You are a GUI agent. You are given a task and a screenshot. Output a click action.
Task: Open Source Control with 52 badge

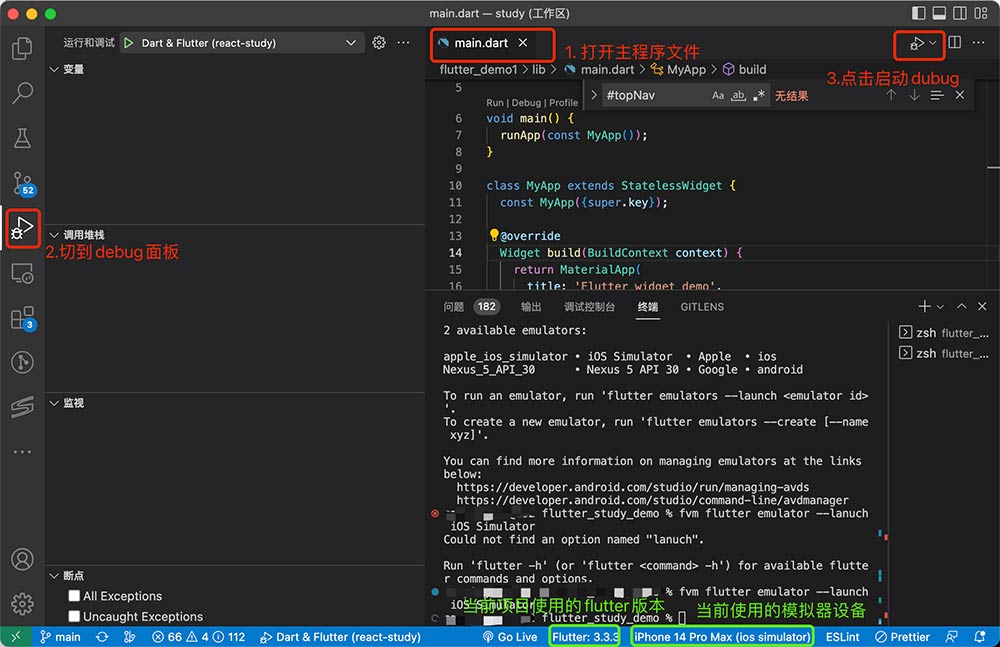[22, 183]
